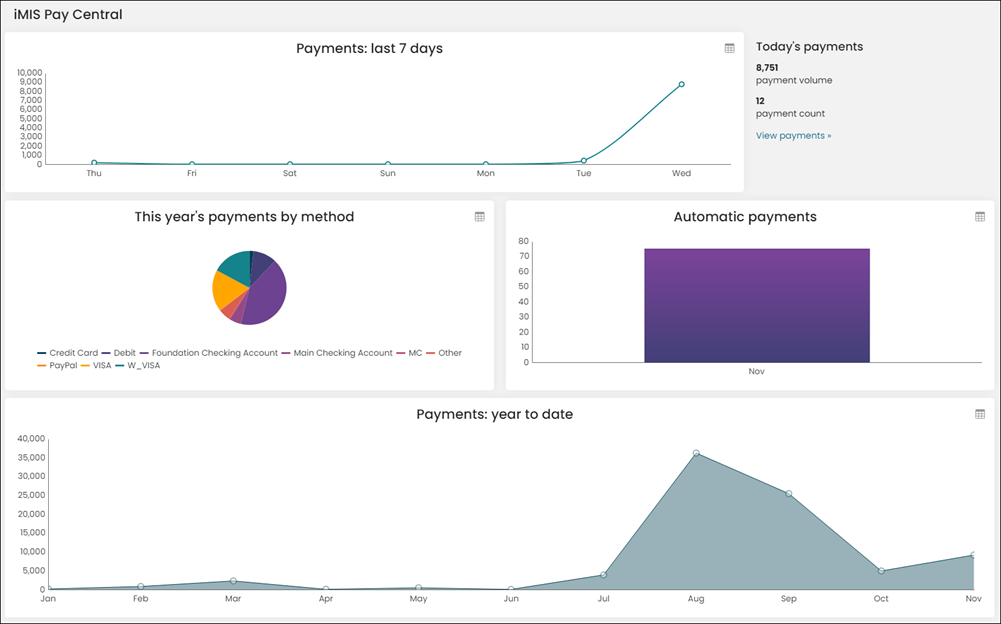
Task: Toggle Foundation Checking Account legend item
Action: point(209,353)
